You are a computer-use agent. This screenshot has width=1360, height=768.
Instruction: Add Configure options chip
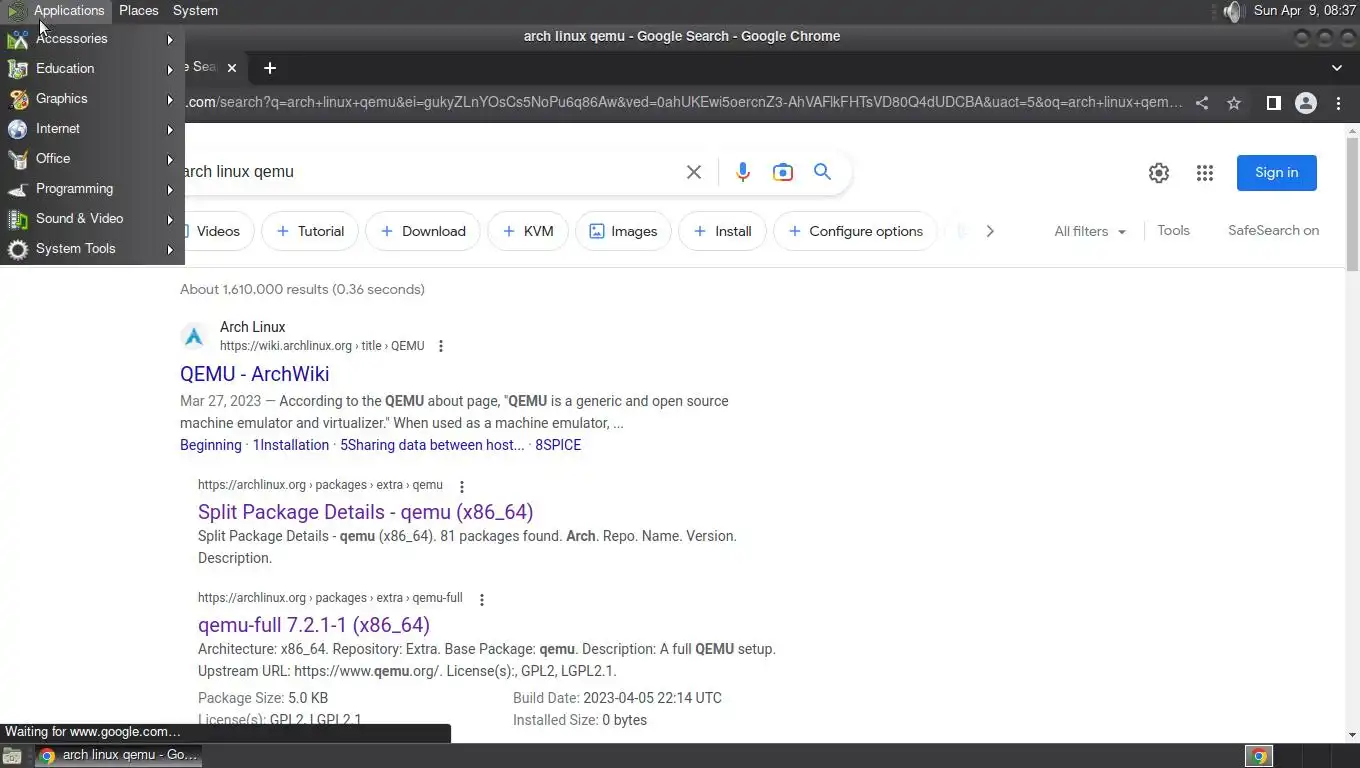tap(855, 231)
